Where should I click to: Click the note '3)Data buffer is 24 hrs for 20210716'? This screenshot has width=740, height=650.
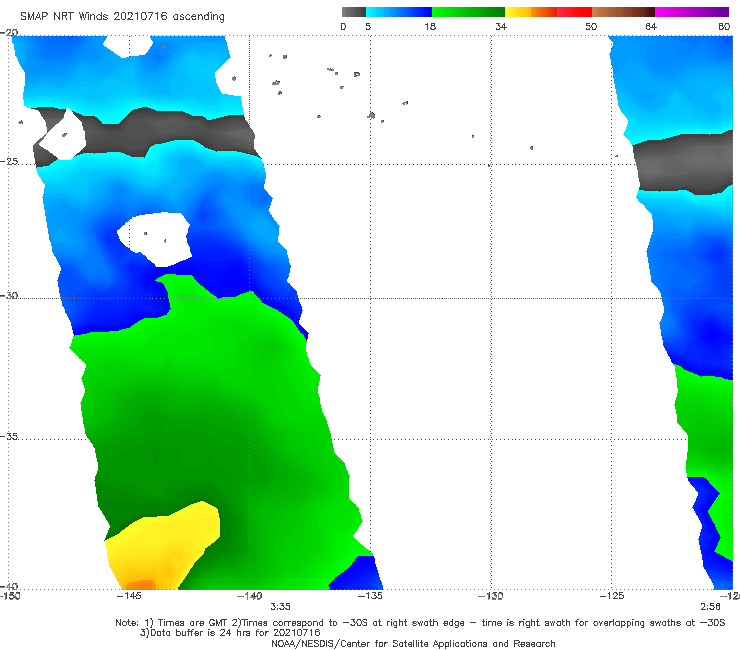point(230,633)
